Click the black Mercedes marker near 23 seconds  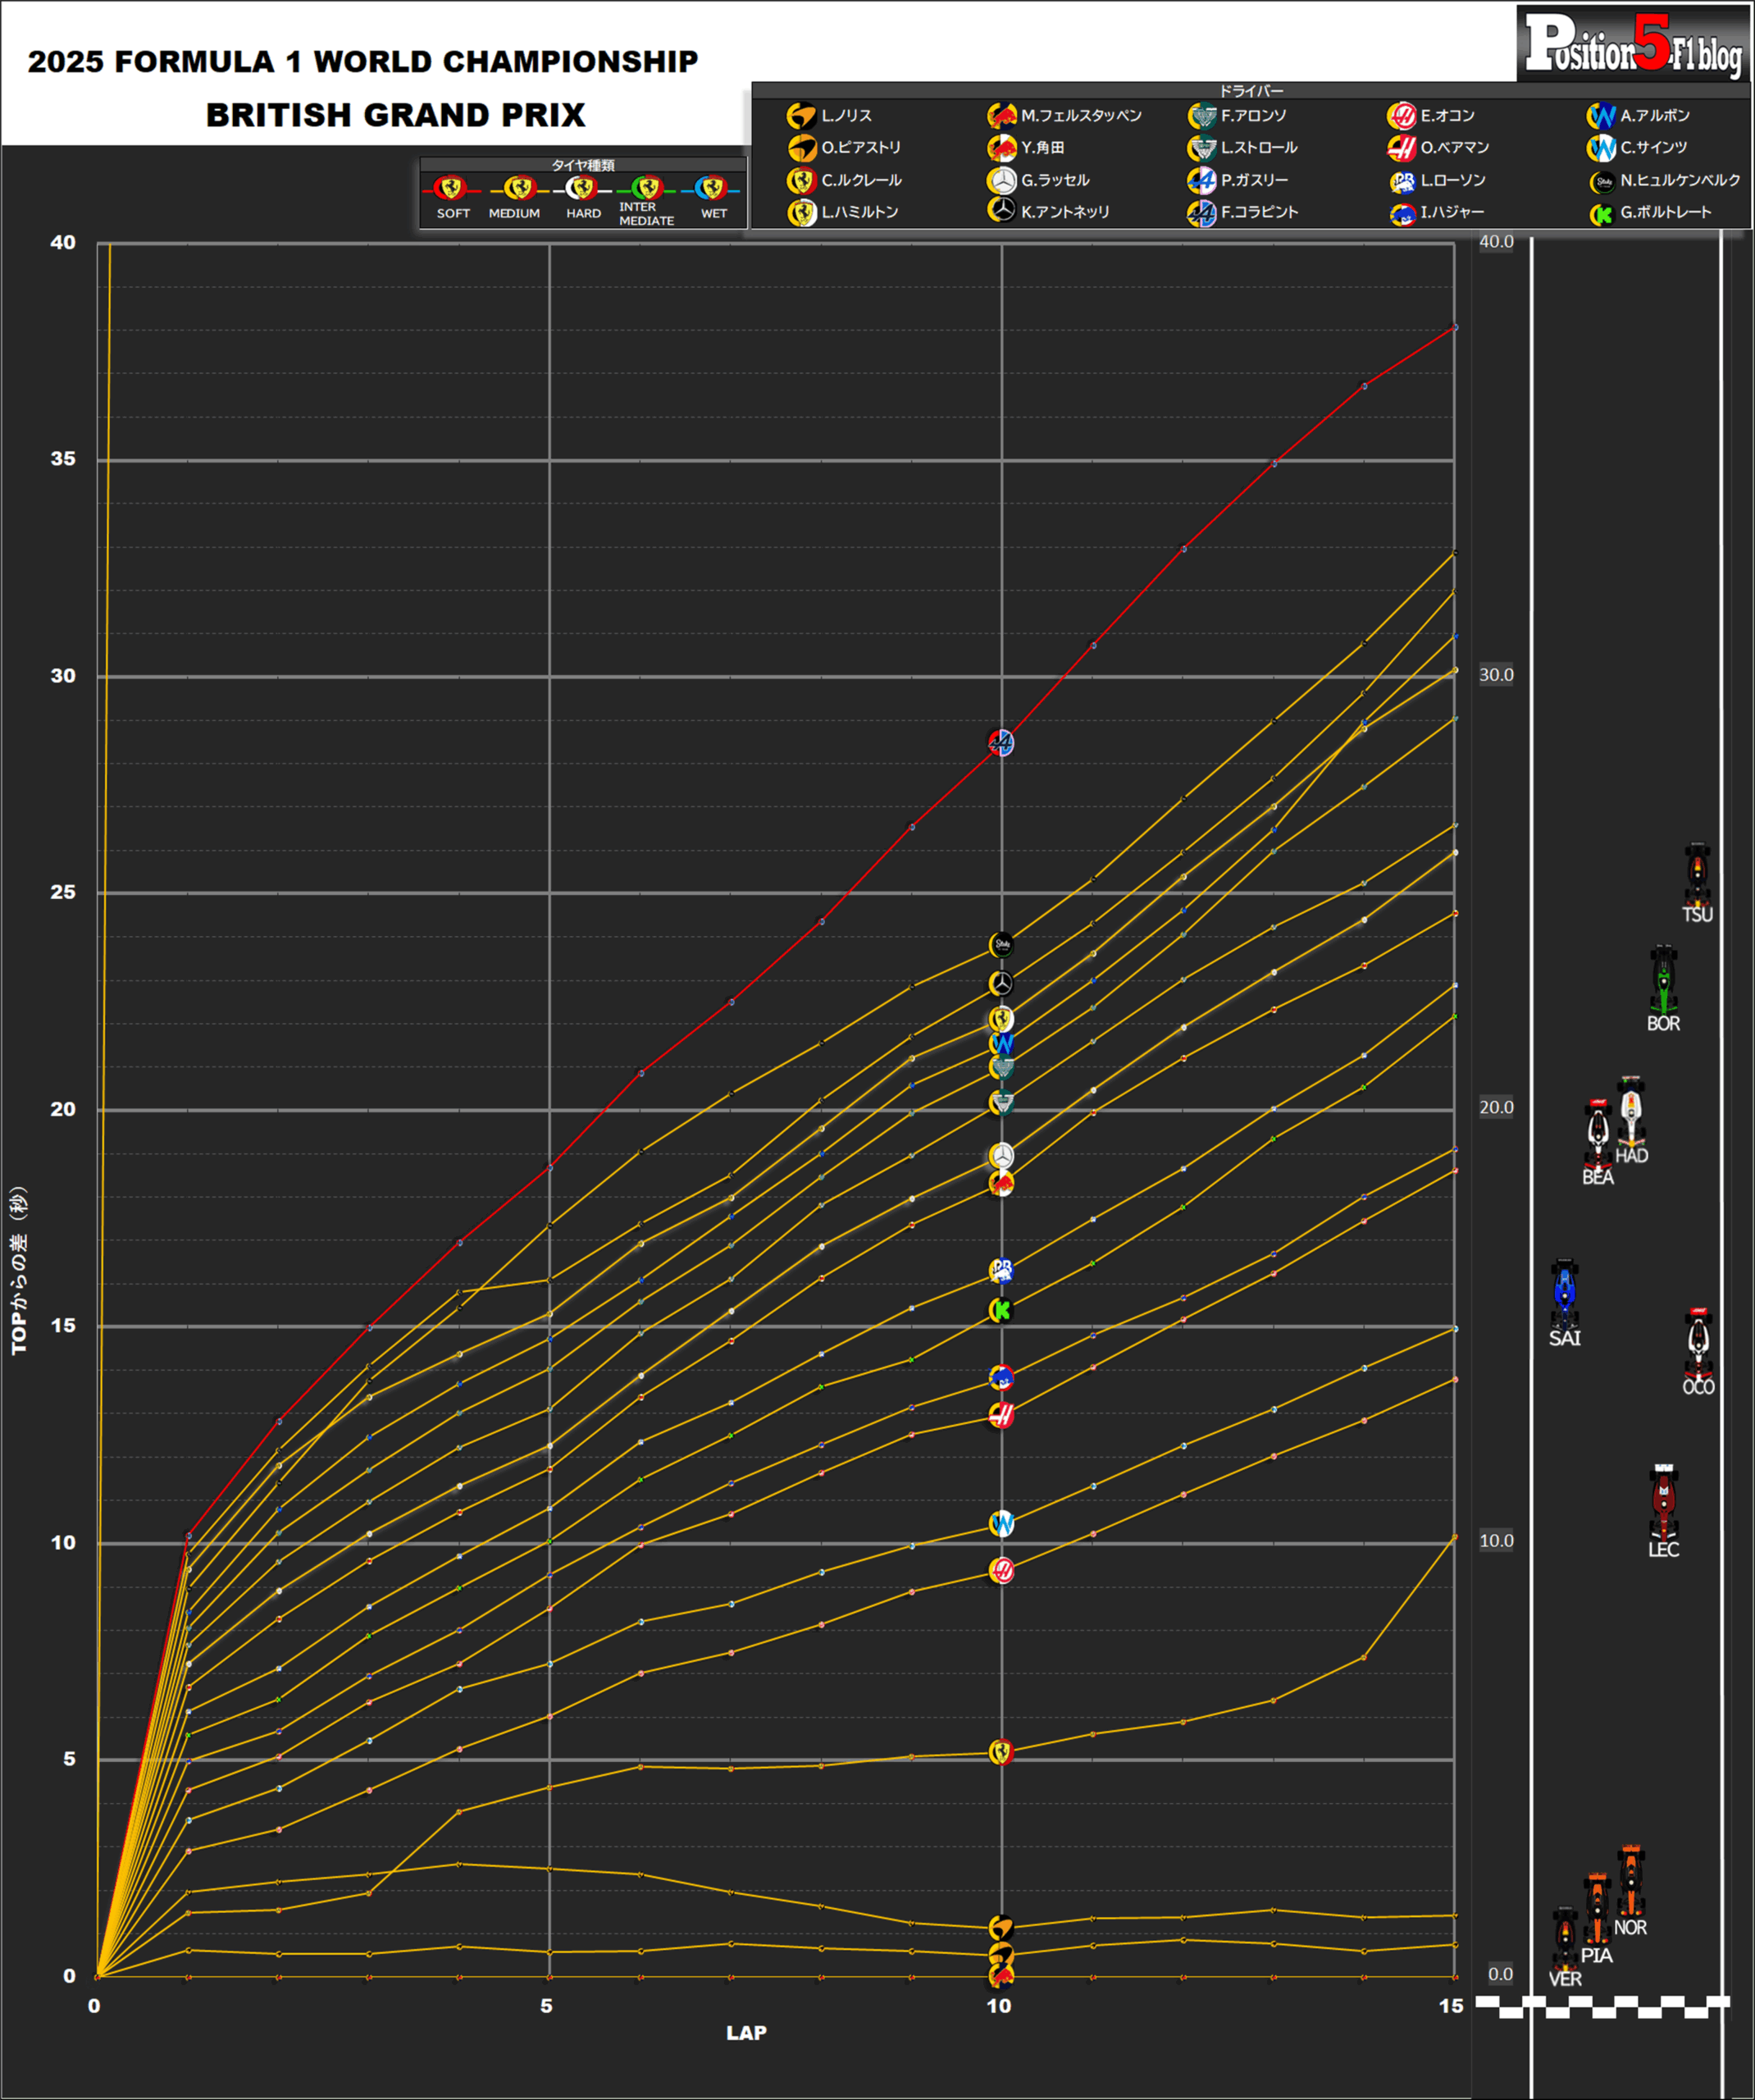click(1001, 983)
